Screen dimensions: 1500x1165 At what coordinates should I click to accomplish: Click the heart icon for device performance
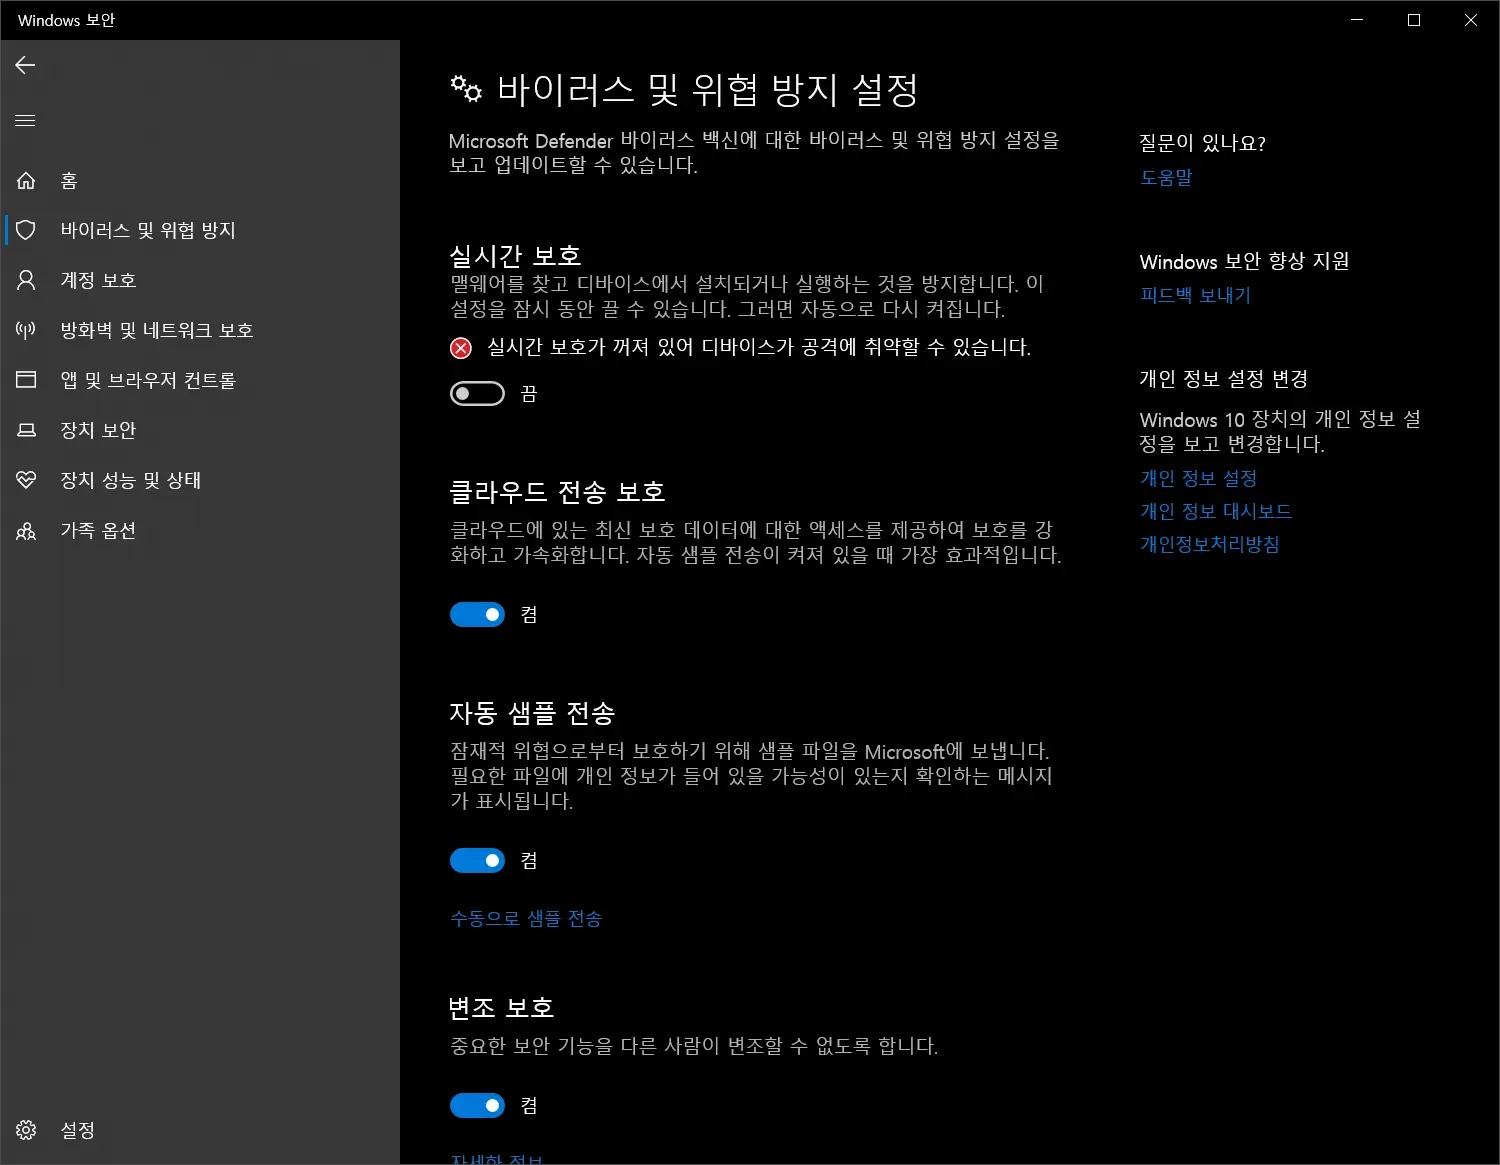26,480
